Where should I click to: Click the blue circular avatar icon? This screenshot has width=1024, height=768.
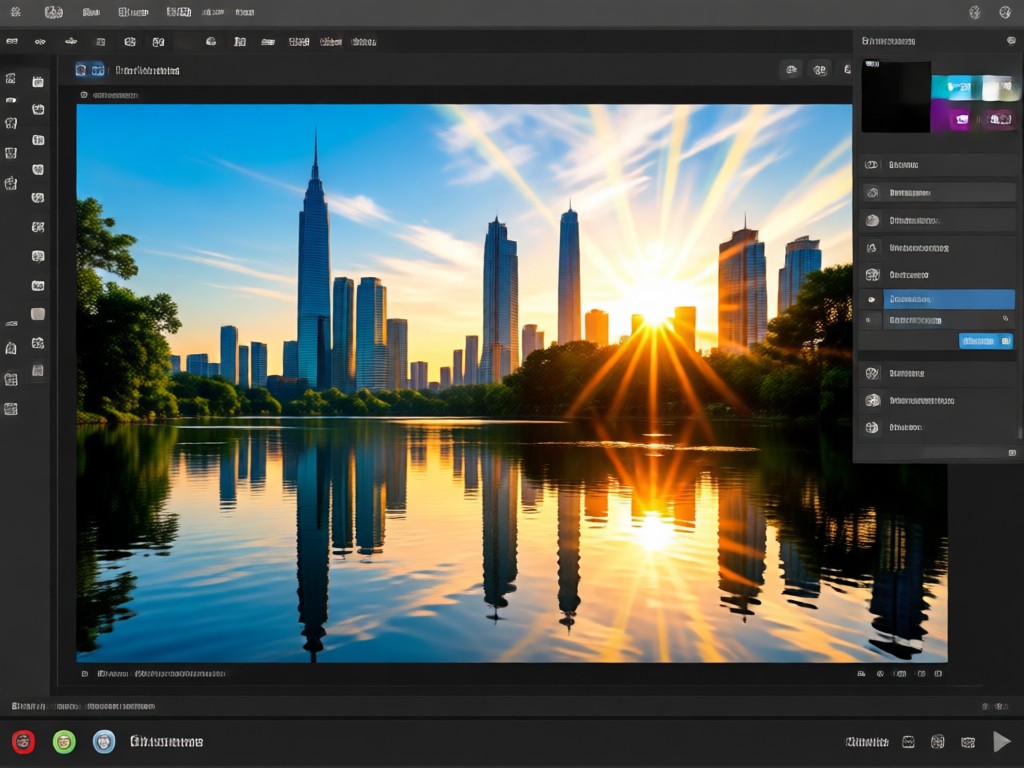click(104, 742)
